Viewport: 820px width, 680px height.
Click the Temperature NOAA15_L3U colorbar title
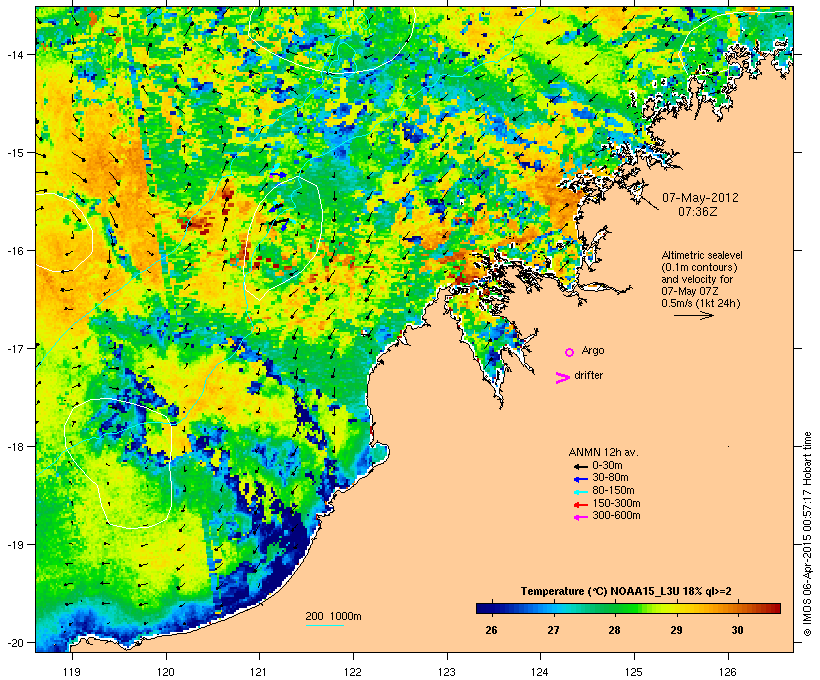[x=626, y=591]
